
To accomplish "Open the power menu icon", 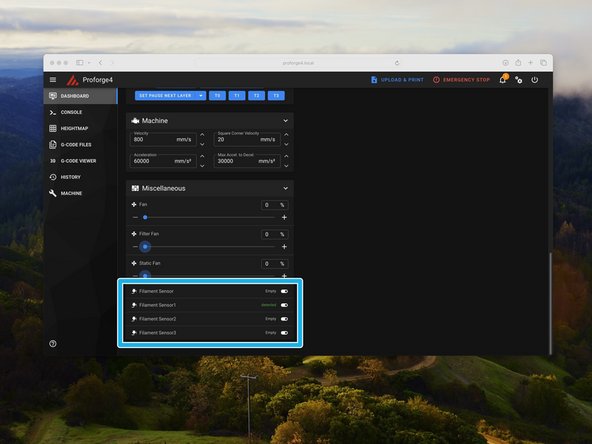I will (x=535, y=80).
